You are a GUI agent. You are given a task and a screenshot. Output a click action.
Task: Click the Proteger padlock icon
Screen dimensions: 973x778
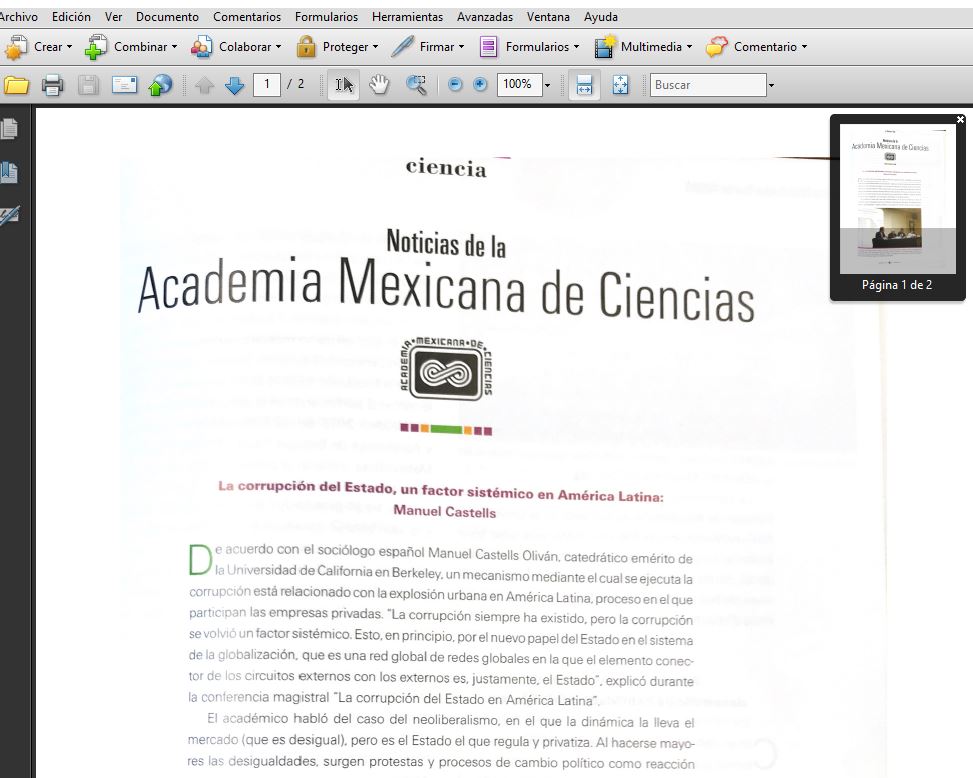click(306, 47)
